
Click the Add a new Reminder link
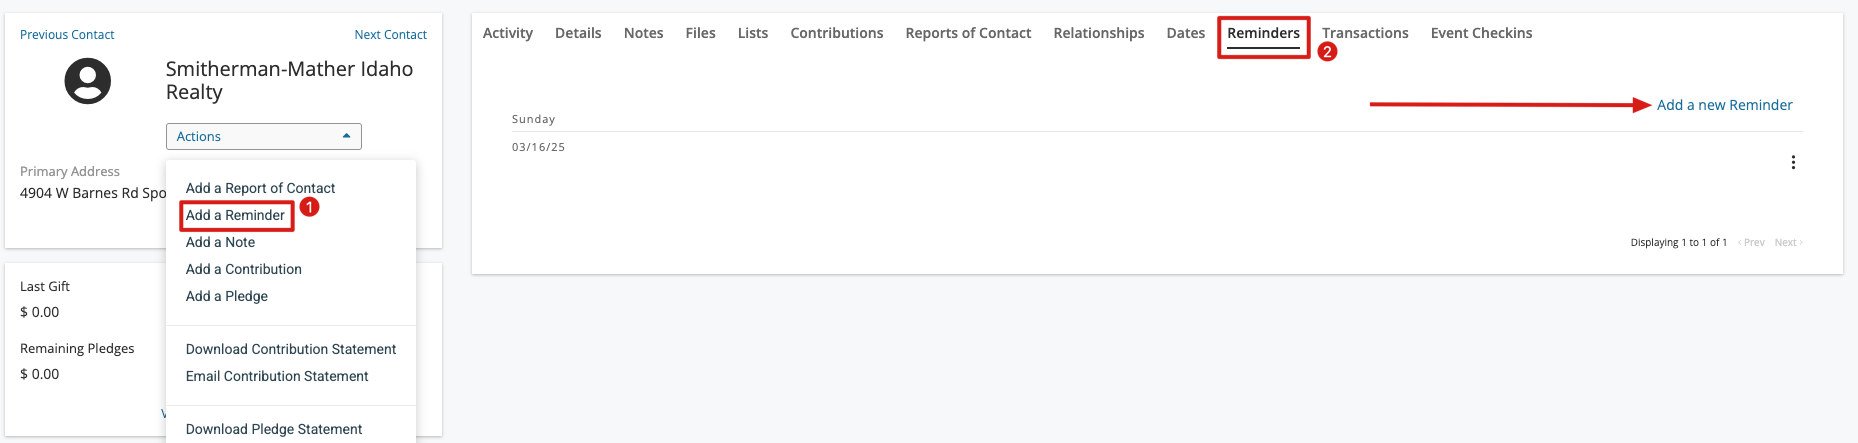pyautogui.click(x=1725, y=105)
